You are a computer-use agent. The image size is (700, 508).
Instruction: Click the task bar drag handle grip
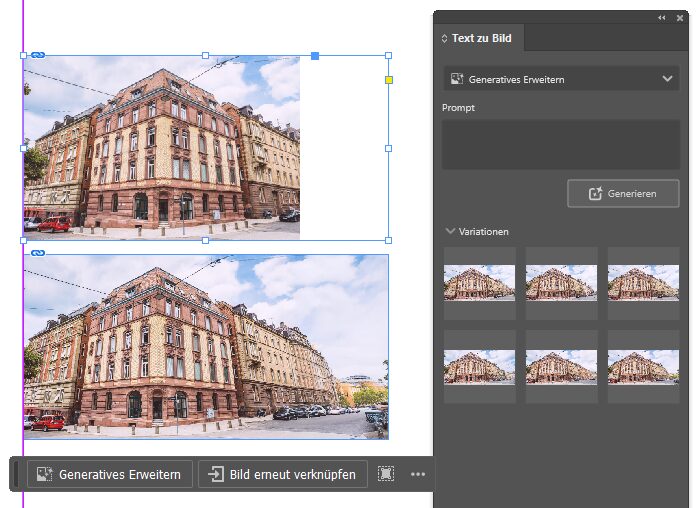click(17, 474)
